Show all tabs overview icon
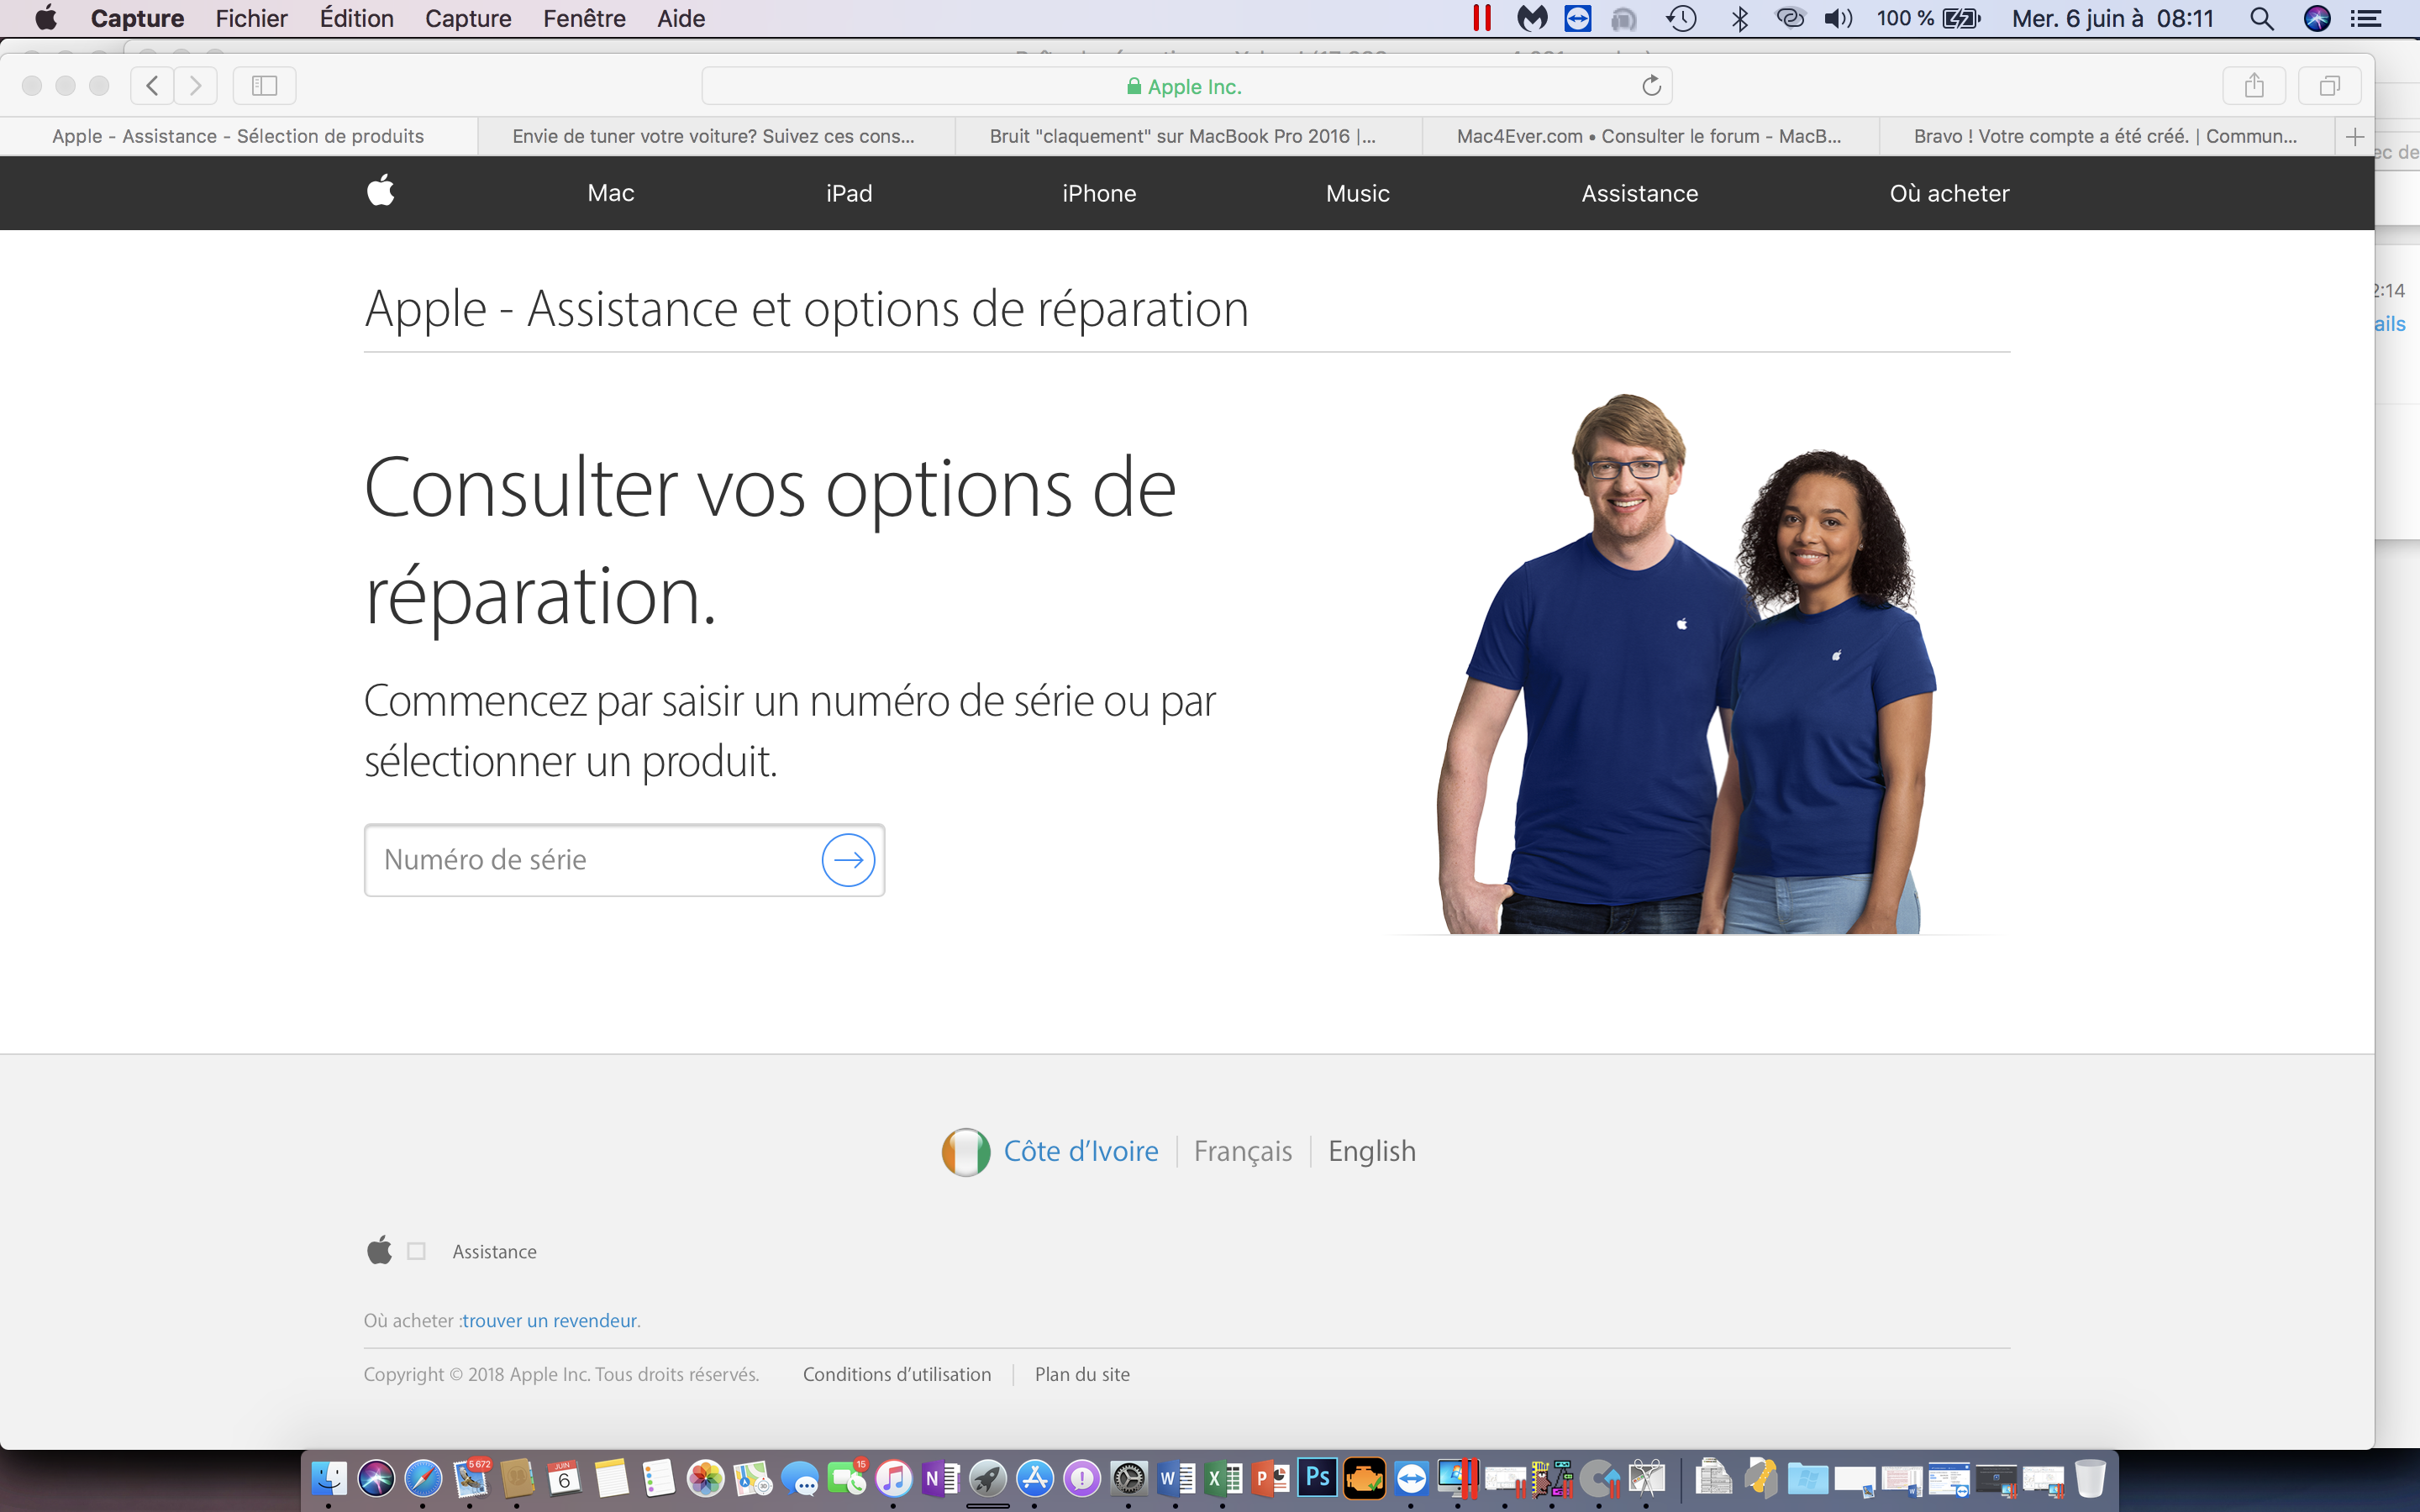2420x1512 pixels. click(x=2329, y=86)
